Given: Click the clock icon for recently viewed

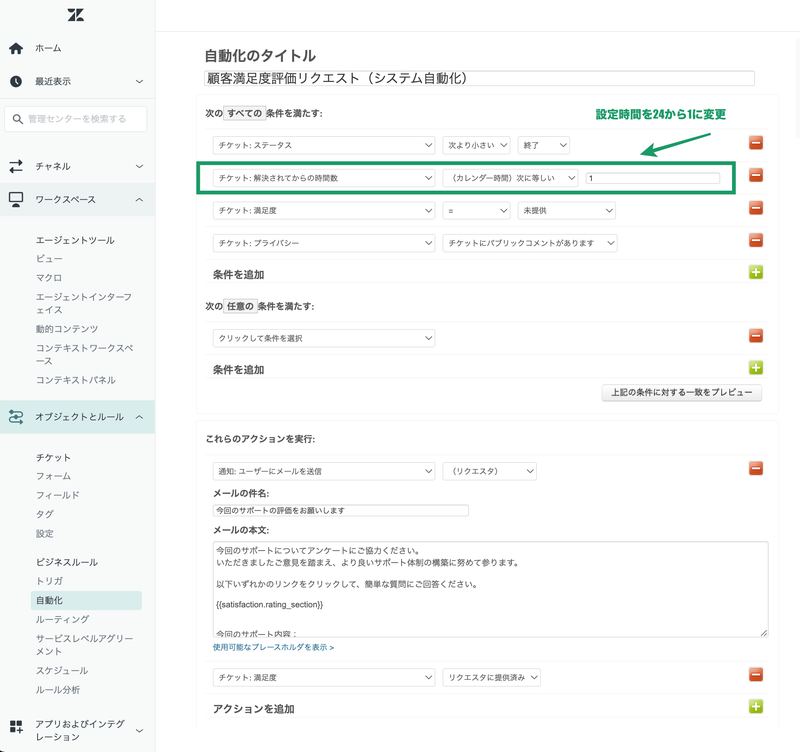Looking at the screenshot, I should pyautogui.click(x=16, y=81).
